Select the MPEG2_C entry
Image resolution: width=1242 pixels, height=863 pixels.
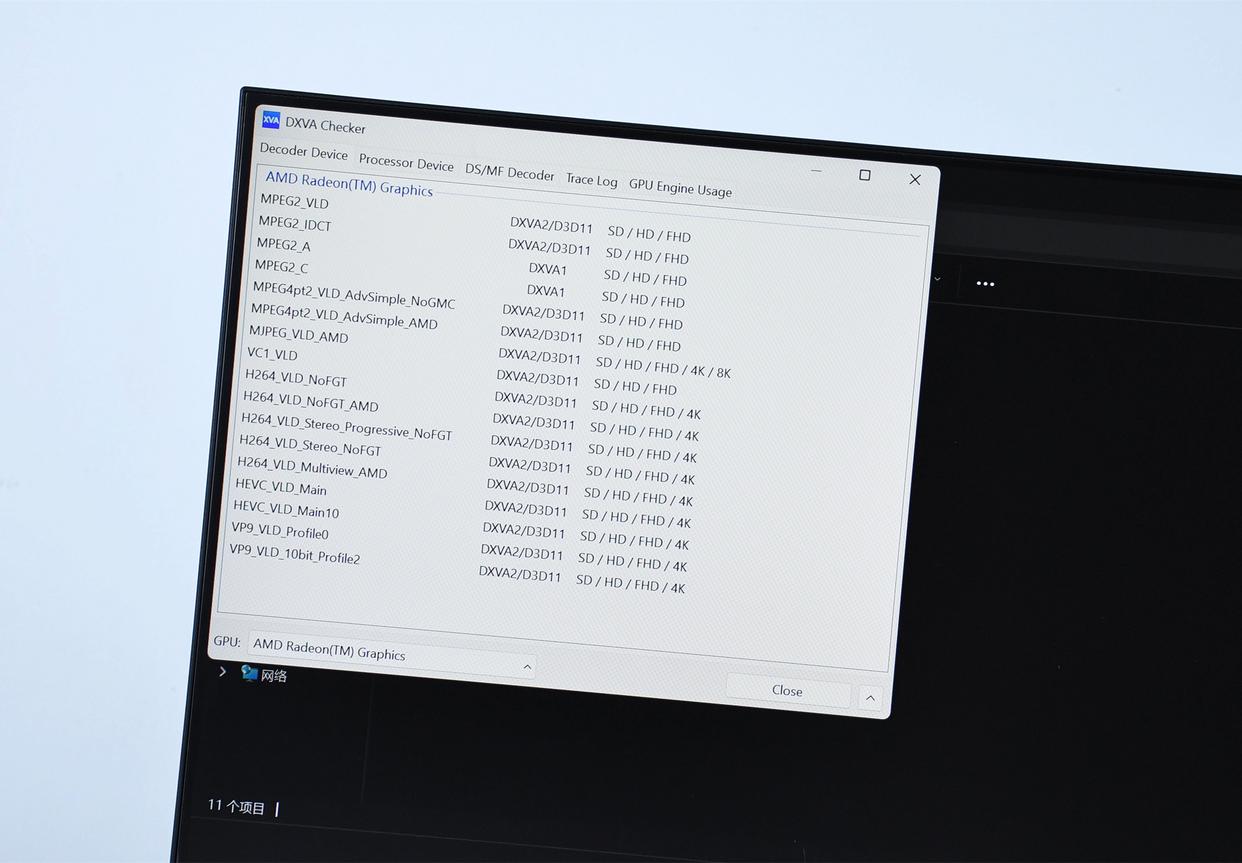click(x=281, y=267)
